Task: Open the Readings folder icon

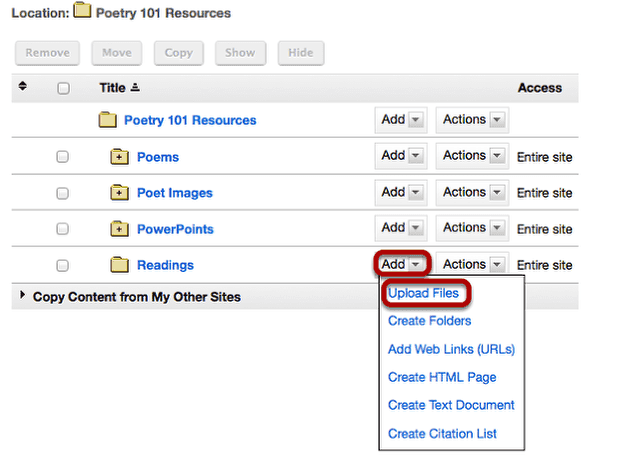Action: 119,265
